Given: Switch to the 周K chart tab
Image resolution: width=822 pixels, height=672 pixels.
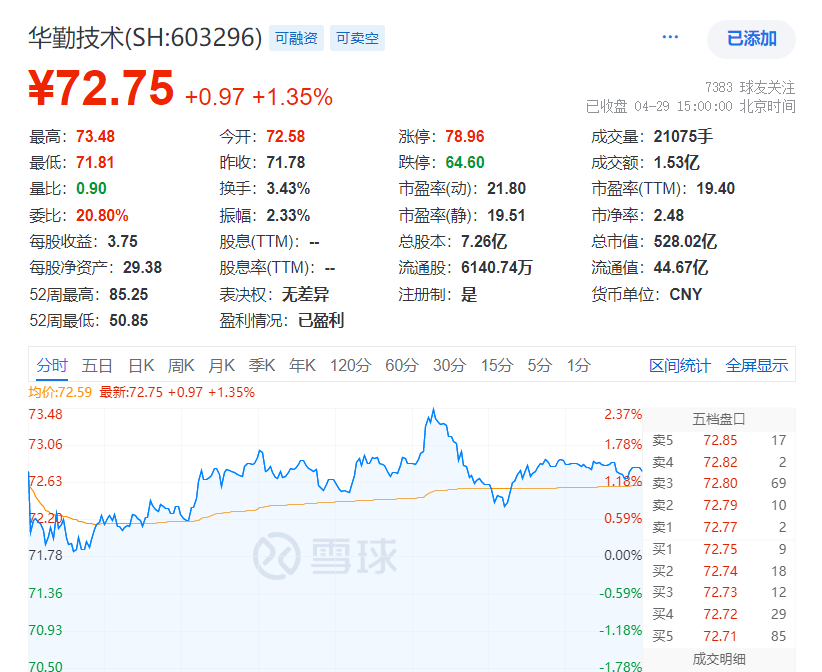Looking at the screenshot, I should click(181, 365).
